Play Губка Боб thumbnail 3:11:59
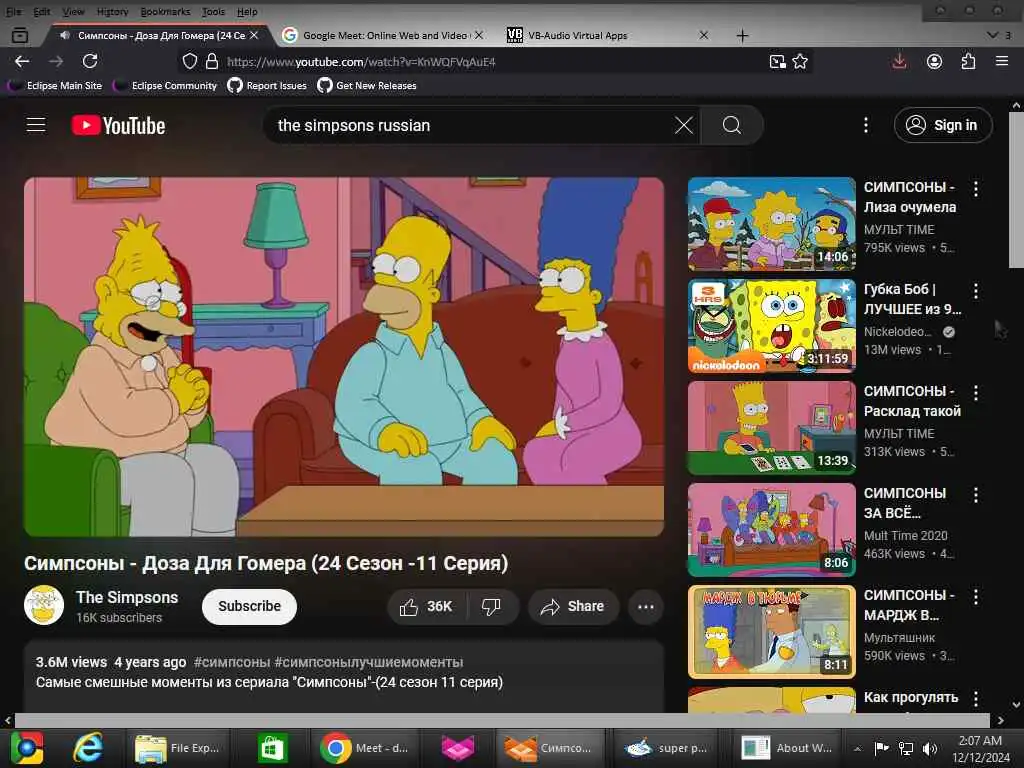This screenshot has height=768, width=1024. coord(771,326)
